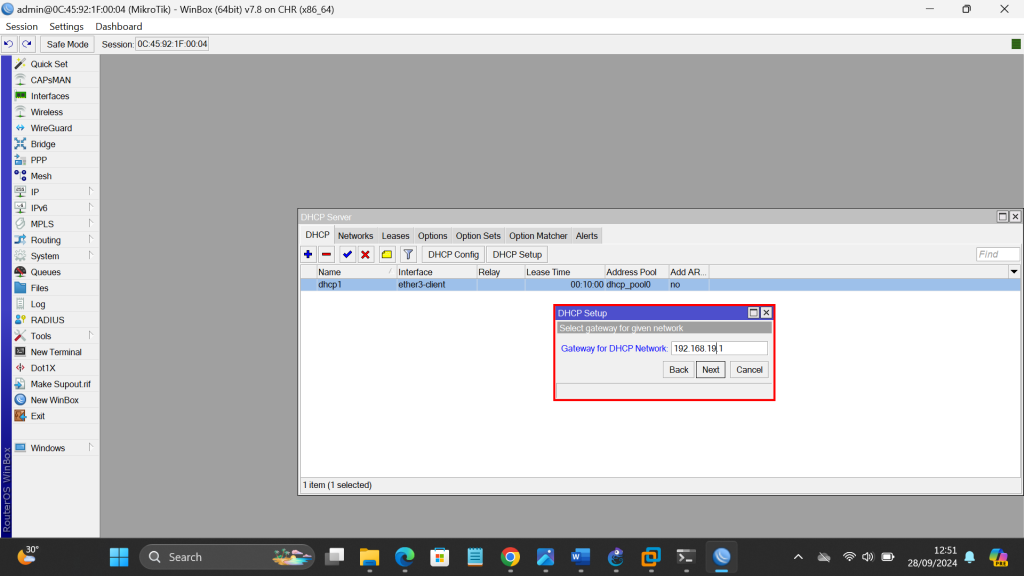The width and height of the screenshot is (1024, 576).
Task: Toggle Safe Mode on
Action: 68,44
